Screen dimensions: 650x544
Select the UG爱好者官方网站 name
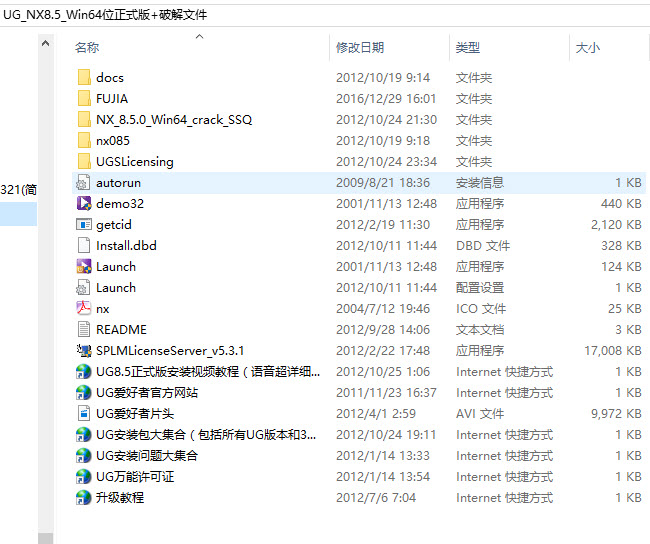[147, 393]
